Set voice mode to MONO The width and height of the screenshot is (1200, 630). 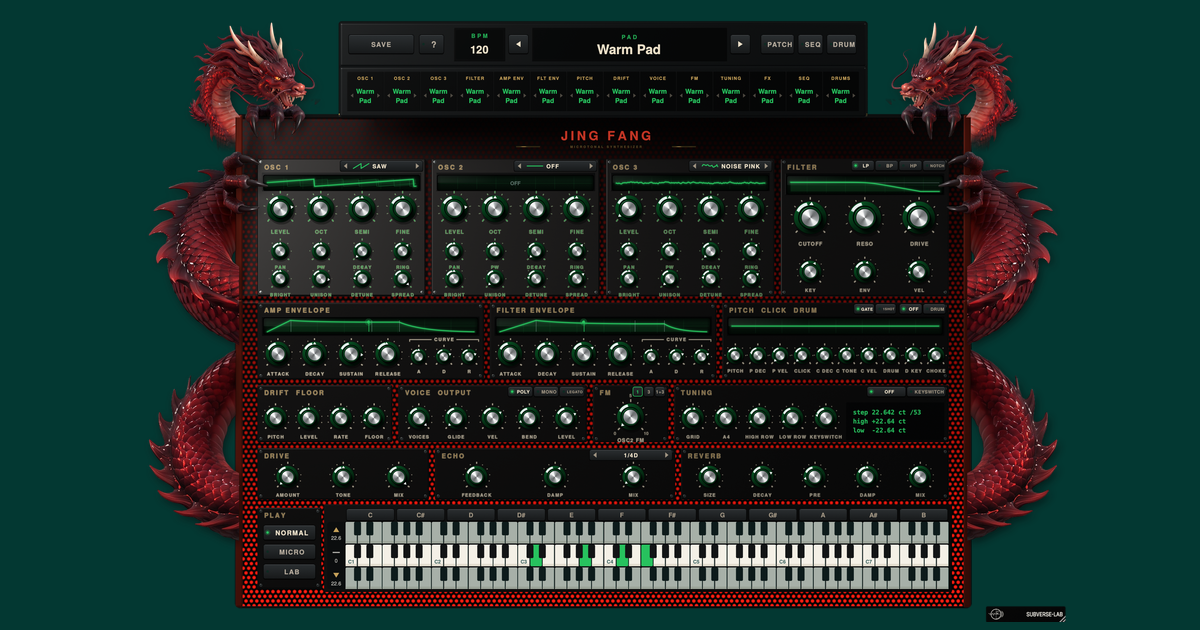[548, 392]
